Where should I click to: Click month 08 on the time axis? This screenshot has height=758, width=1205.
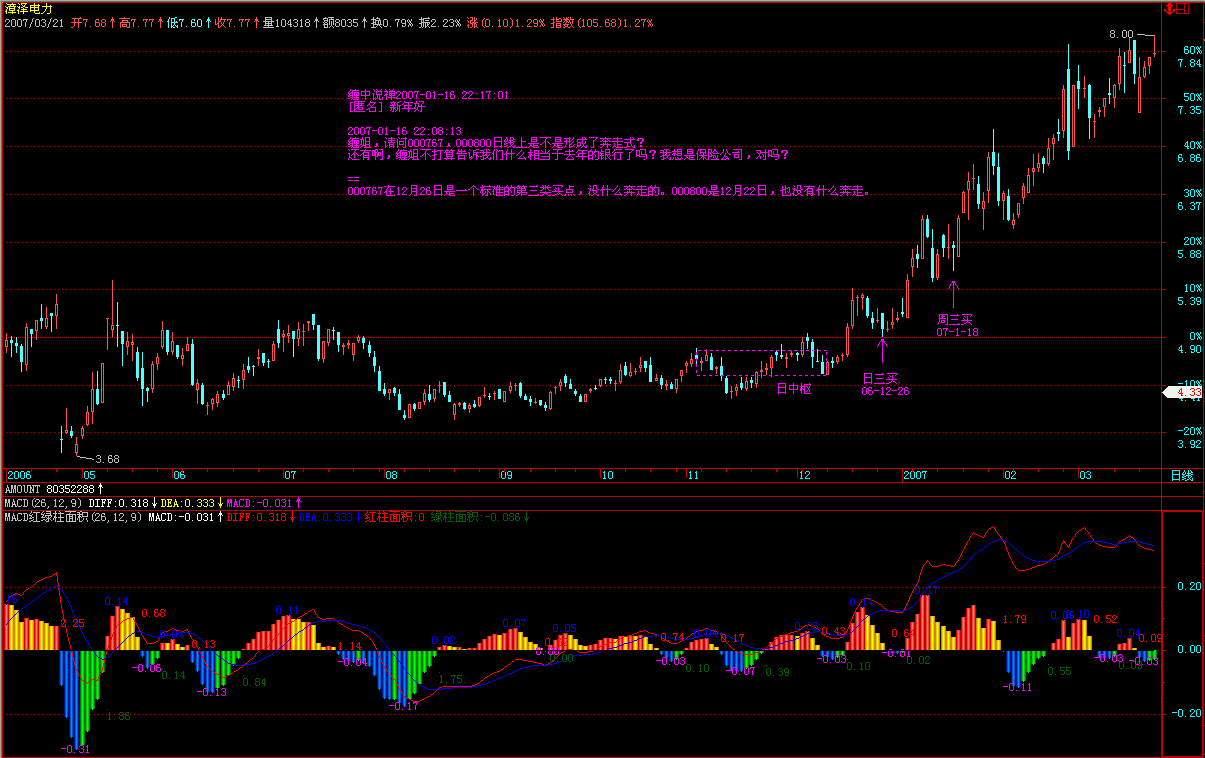click(391, 475)
